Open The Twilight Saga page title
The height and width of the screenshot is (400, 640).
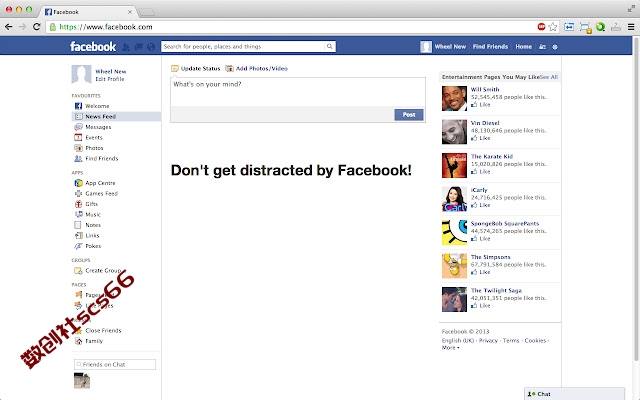click(x=496, y=291)
